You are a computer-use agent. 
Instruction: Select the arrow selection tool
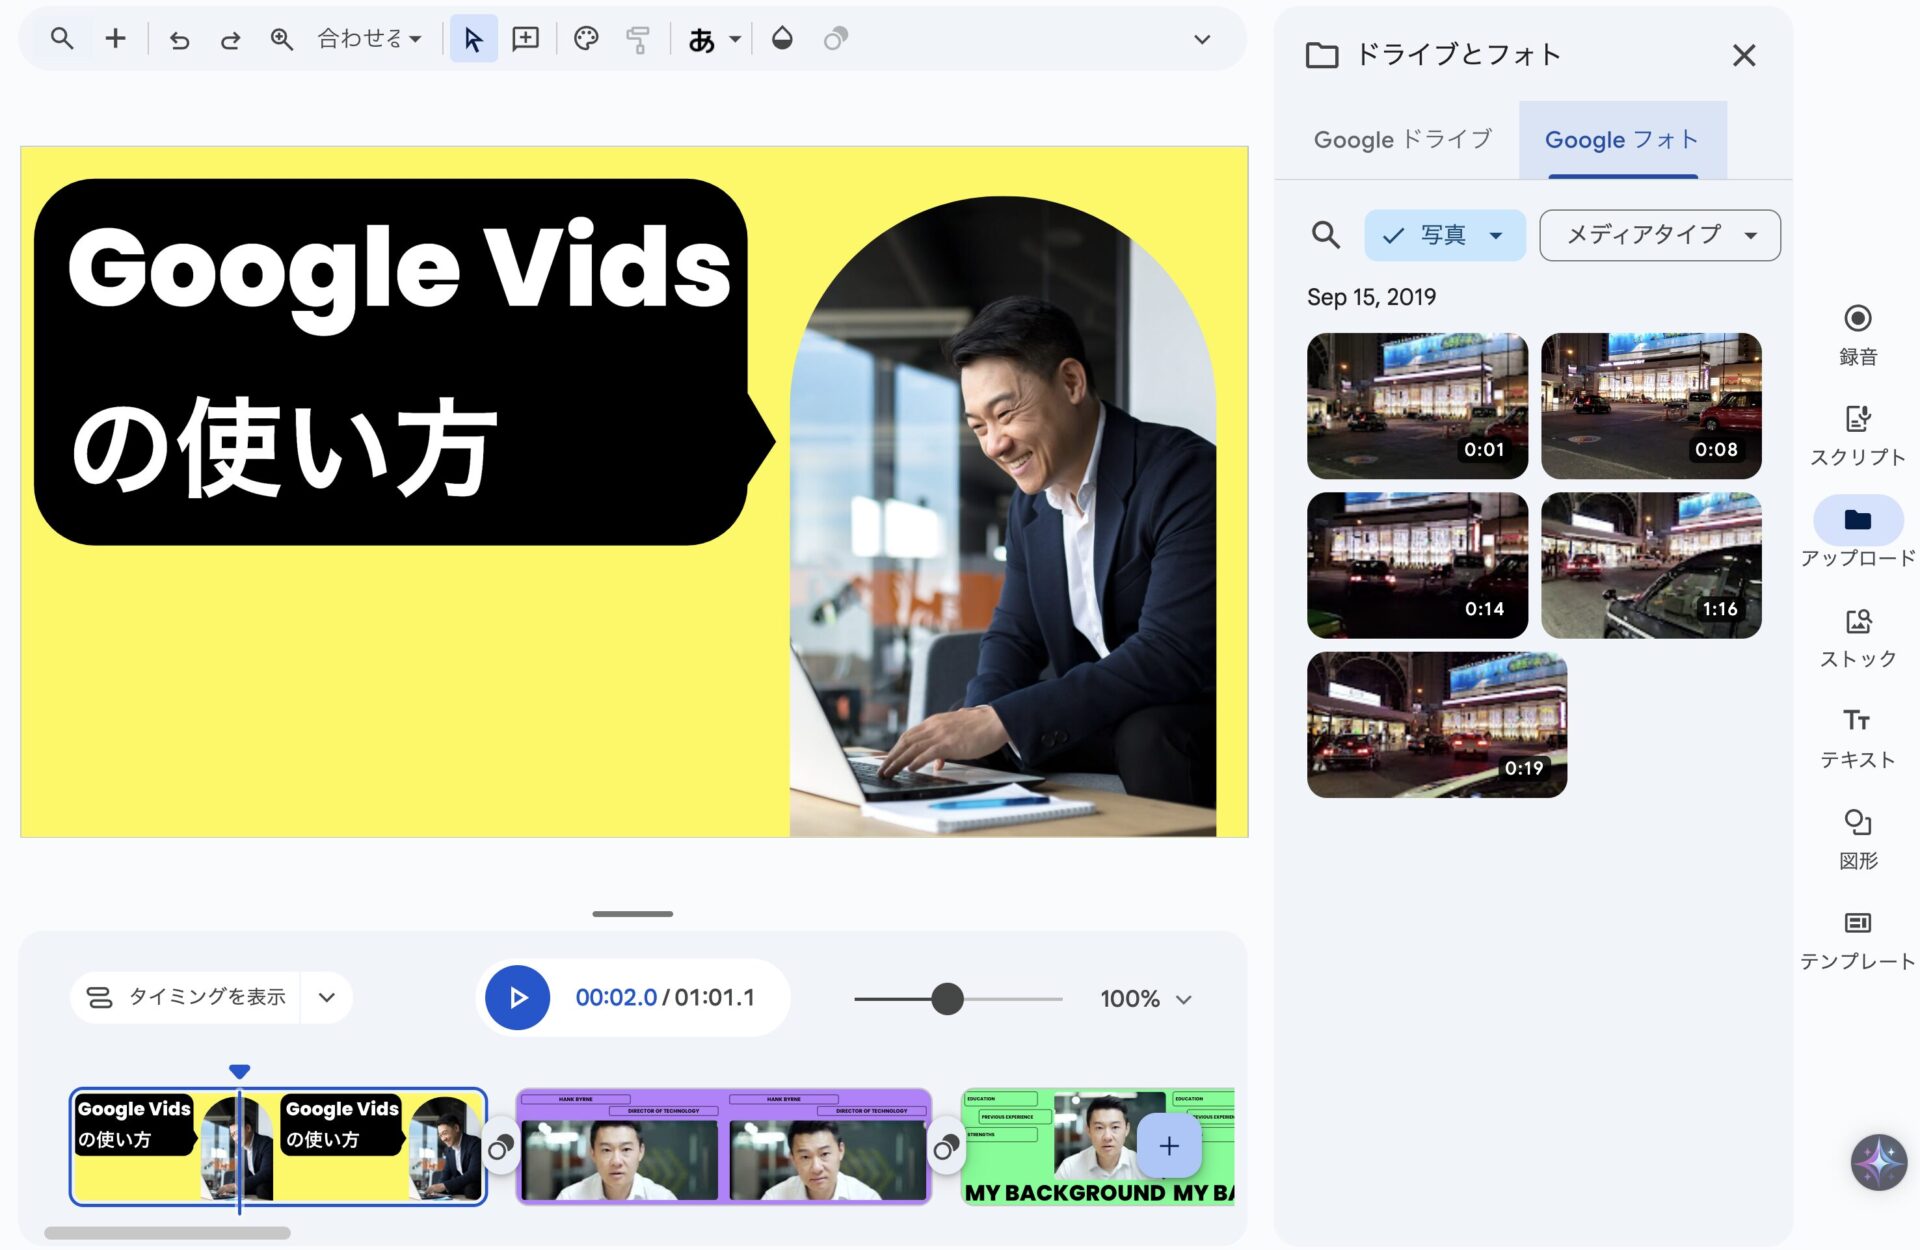474,39
